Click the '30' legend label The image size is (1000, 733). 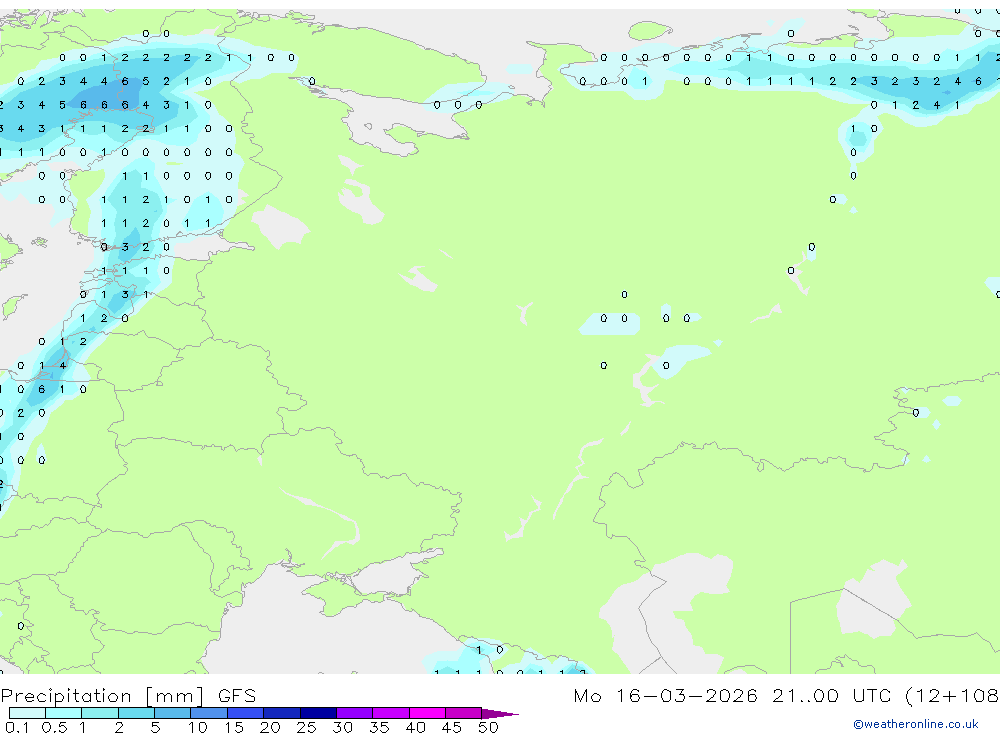coord(342,727)
